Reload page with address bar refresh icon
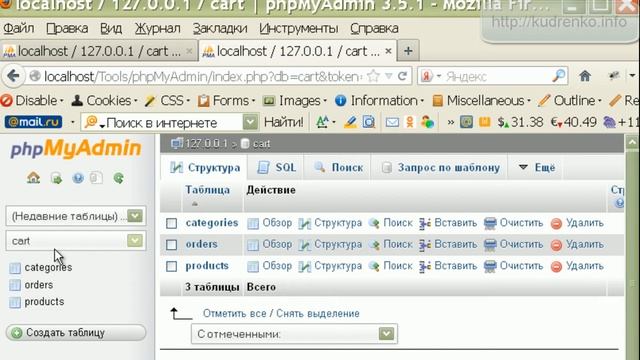640x360 pixels. tap(402, 76)
